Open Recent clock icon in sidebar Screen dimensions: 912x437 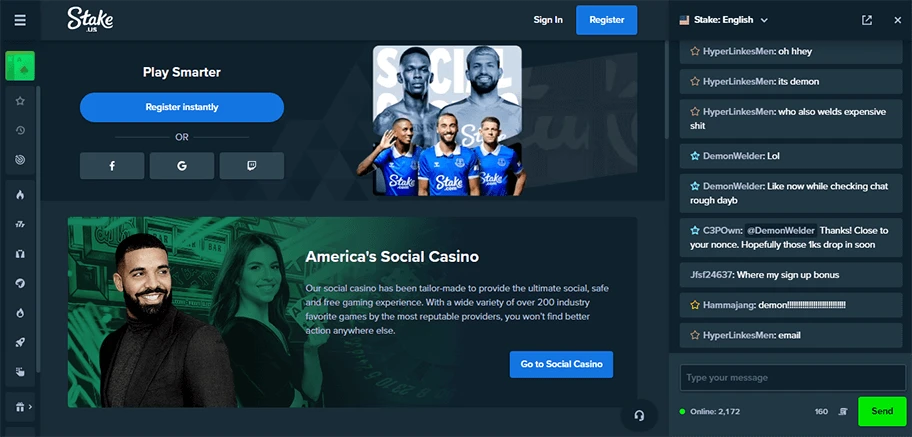[20, 130]
